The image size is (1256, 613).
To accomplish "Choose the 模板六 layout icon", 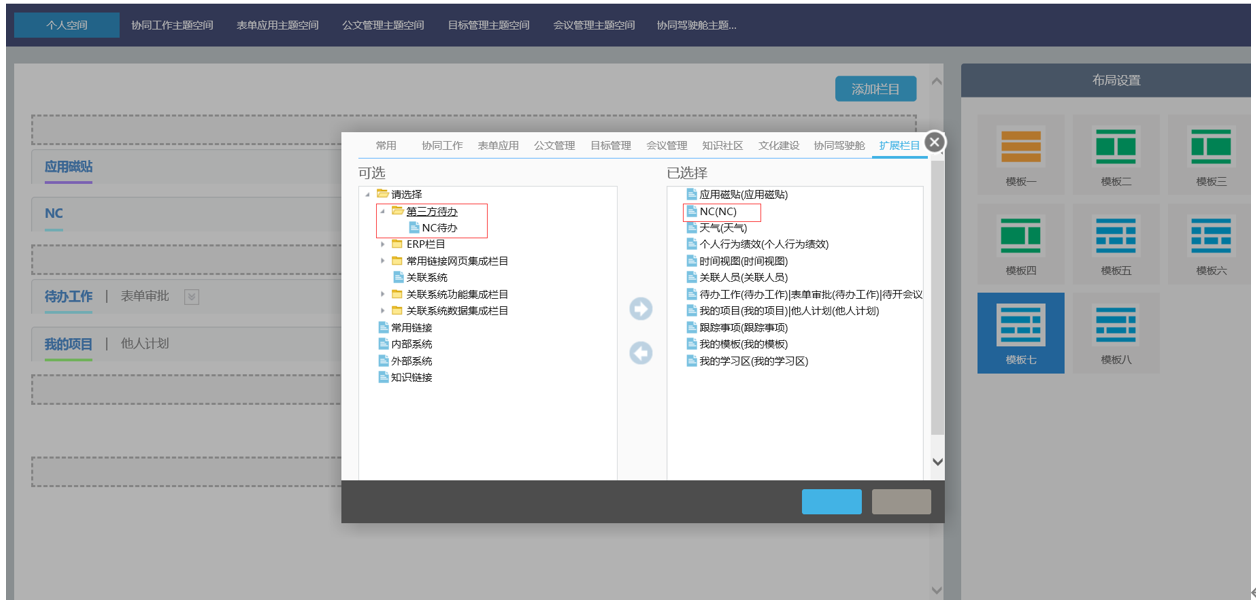I will coord(1210,244).
